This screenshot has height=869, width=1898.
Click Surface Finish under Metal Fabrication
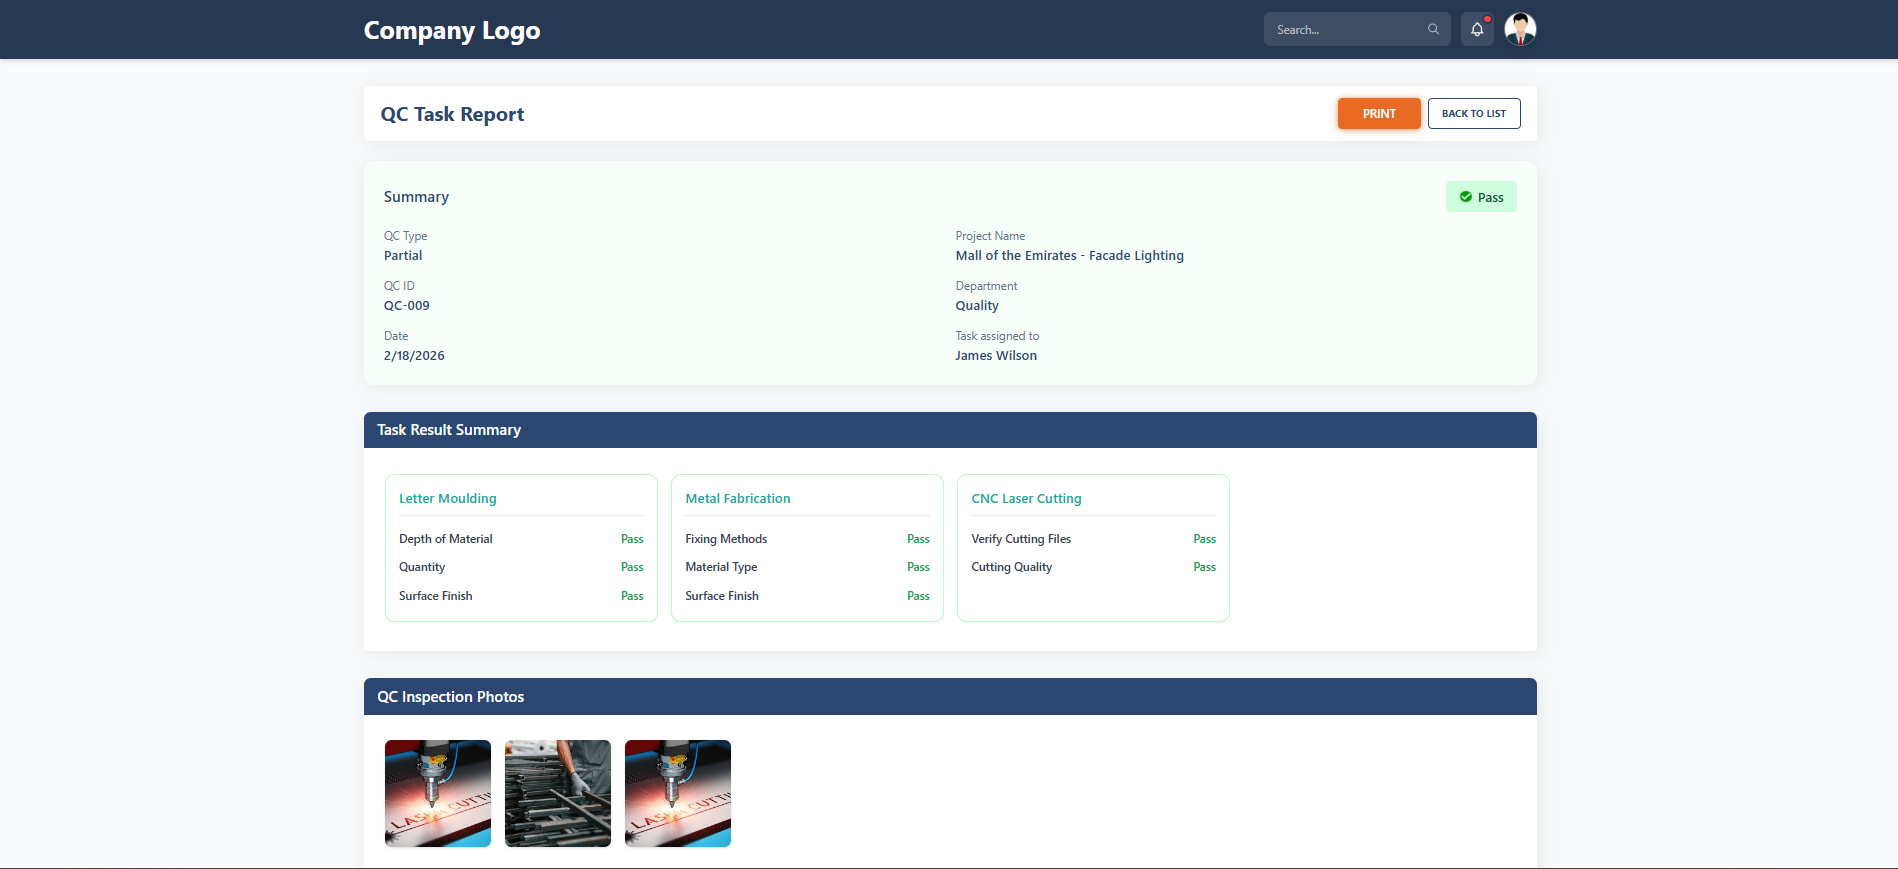(722, 596)
